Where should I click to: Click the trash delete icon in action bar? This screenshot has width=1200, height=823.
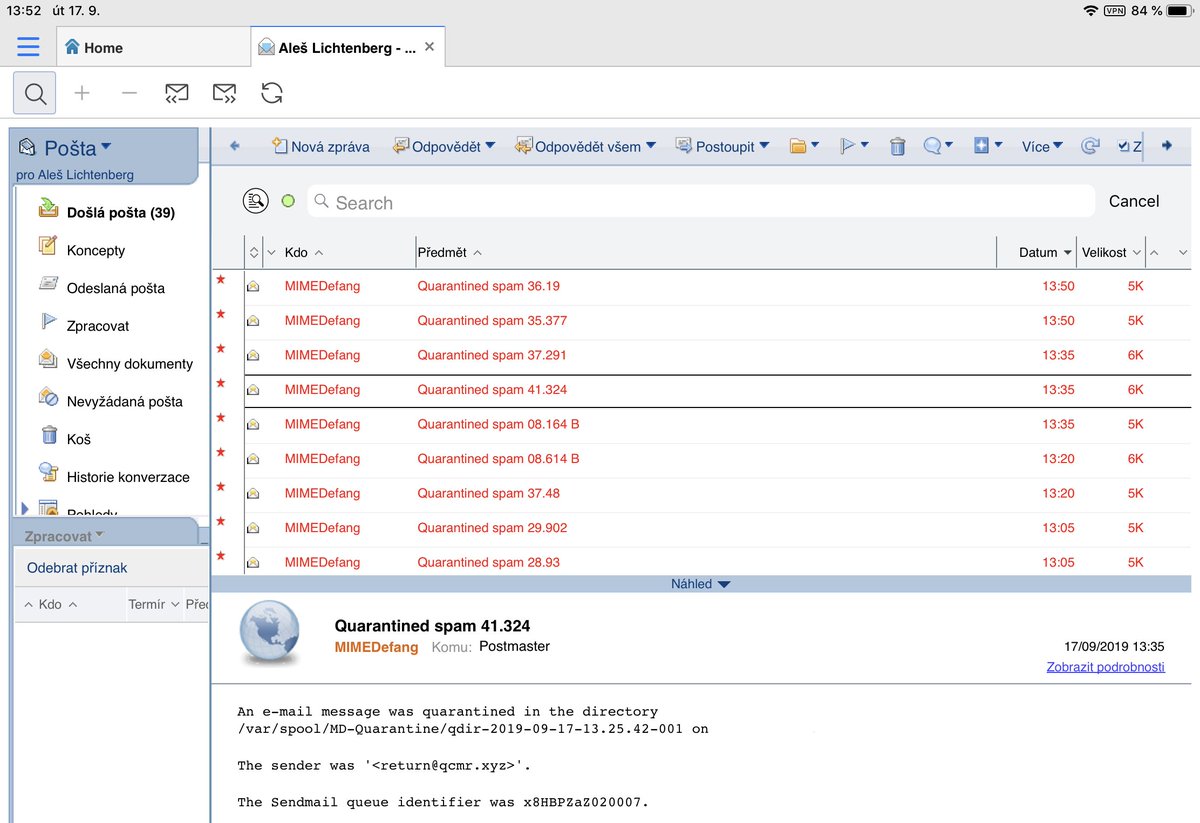(897, 146)
